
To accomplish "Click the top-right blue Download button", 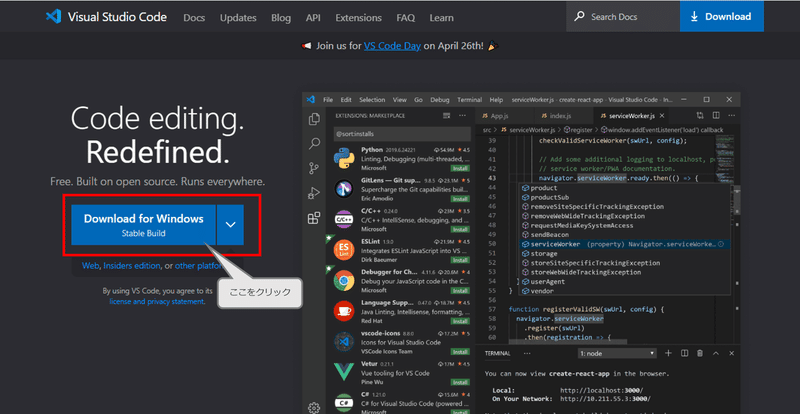I will tap(721, 17).
